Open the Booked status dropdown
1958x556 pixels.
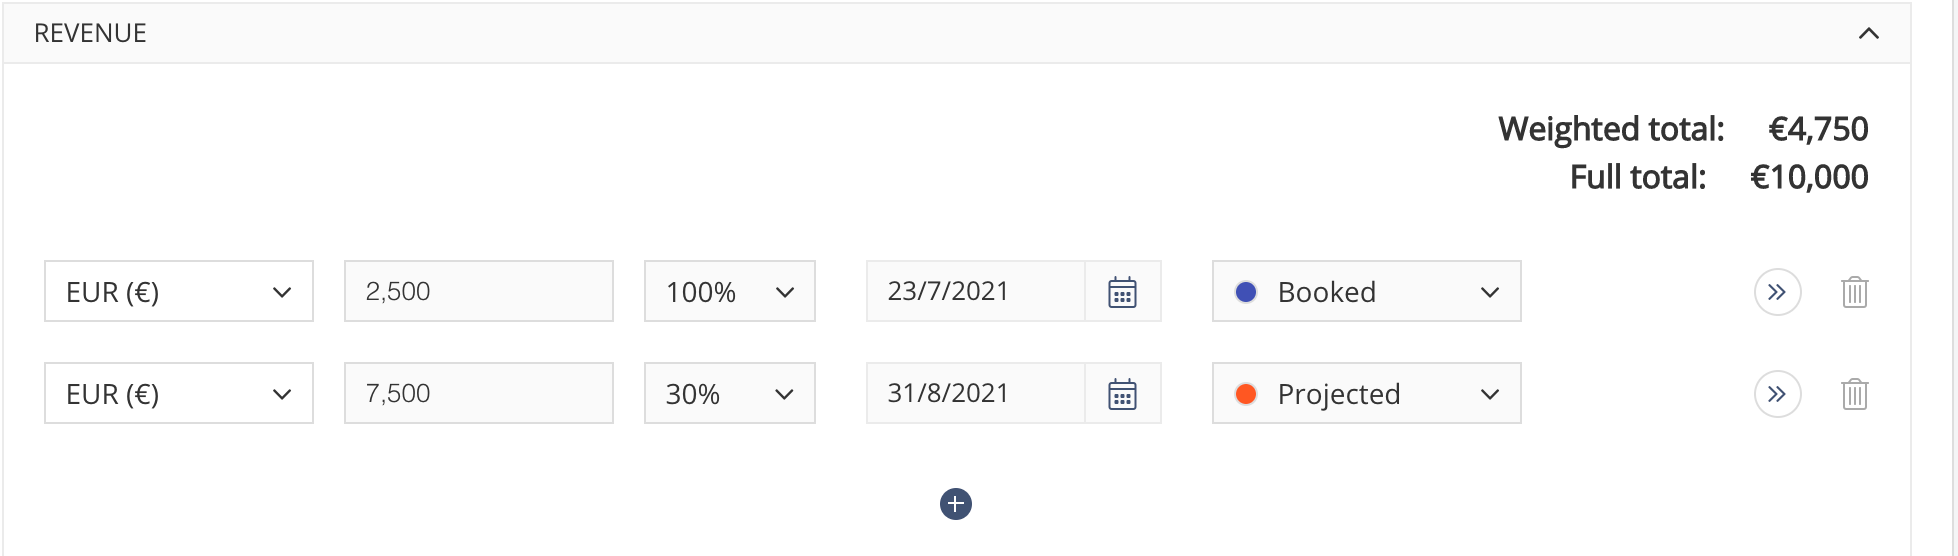1367,291
